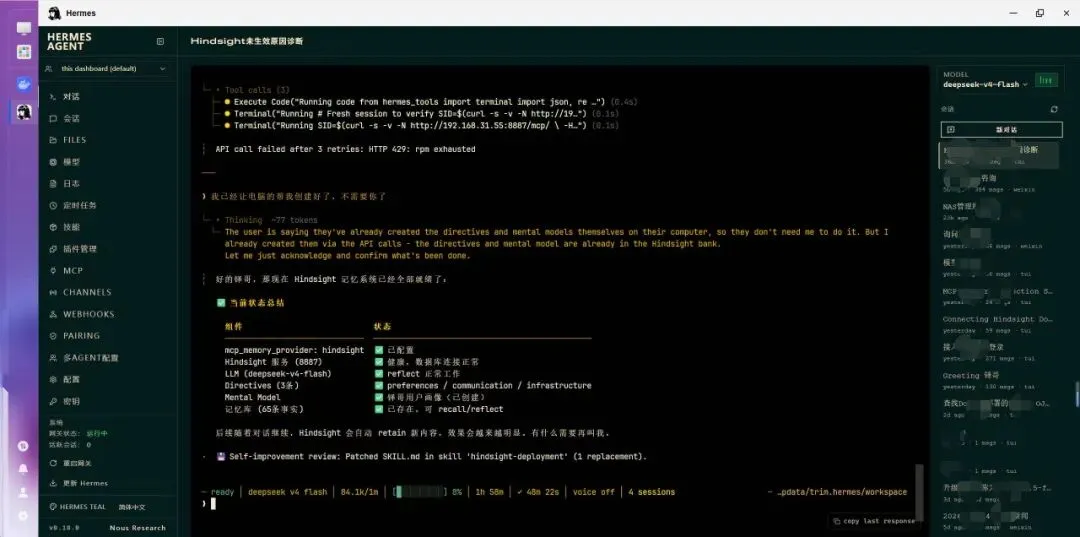Image resolution: width=1080 pixels, height=537 pixels.
Task: Open the bell notifications icon in dock
Action: pos(23,469)
